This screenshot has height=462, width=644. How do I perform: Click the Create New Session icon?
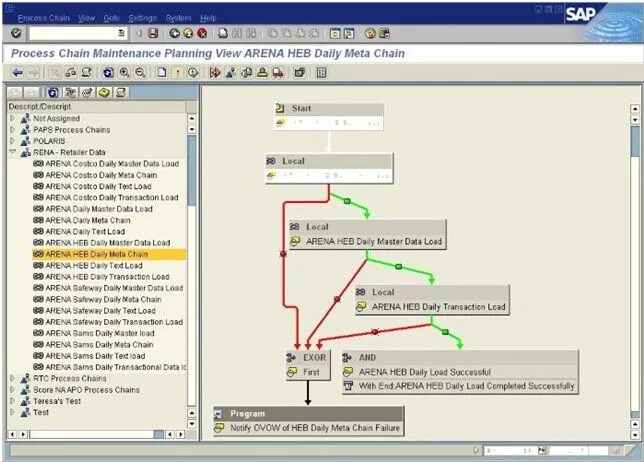point(335,33)
